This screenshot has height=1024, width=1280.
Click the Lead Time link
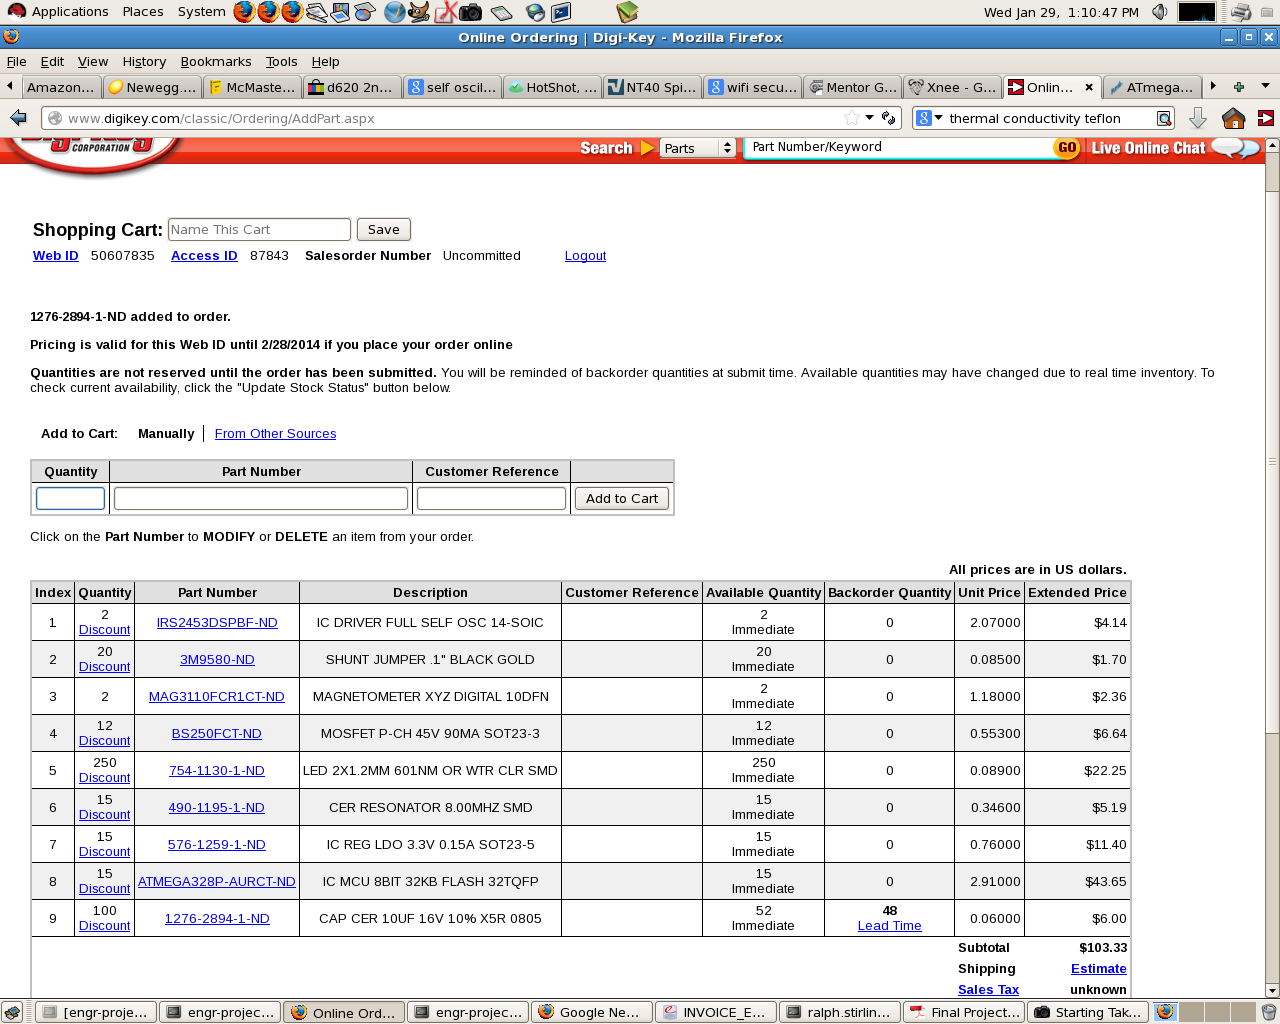pyautogui.click(x=889, y=926)
